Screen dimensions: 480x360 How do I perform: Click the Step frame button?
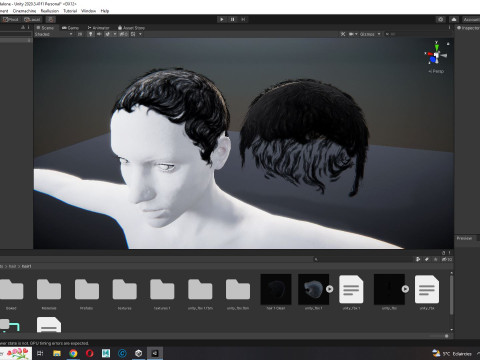(x=243, y=19)
